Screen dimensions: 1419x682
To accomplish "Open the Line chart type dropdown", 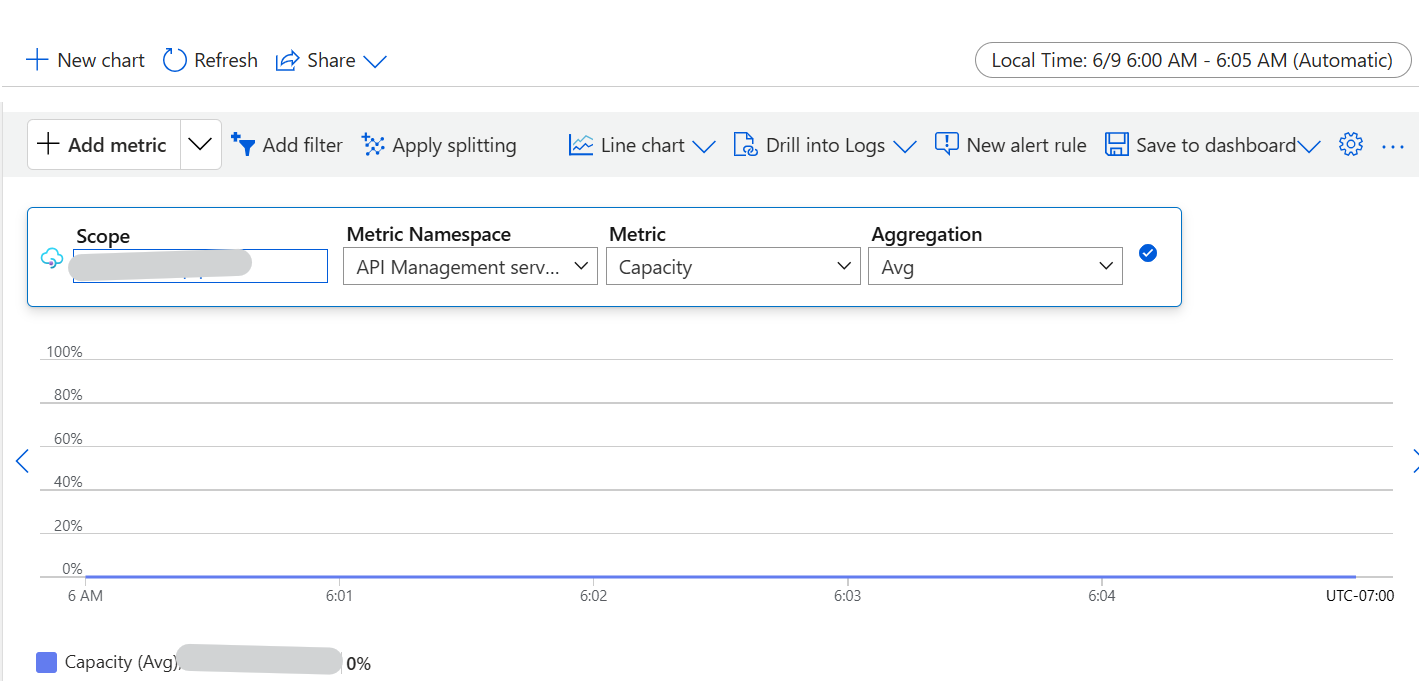I will coord(641,144).
